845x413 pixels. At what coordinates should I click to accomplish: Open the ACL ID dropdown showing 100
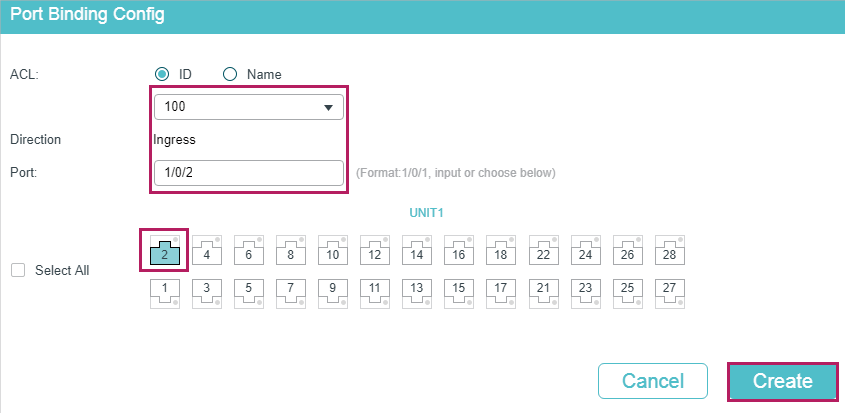(248, 106)
